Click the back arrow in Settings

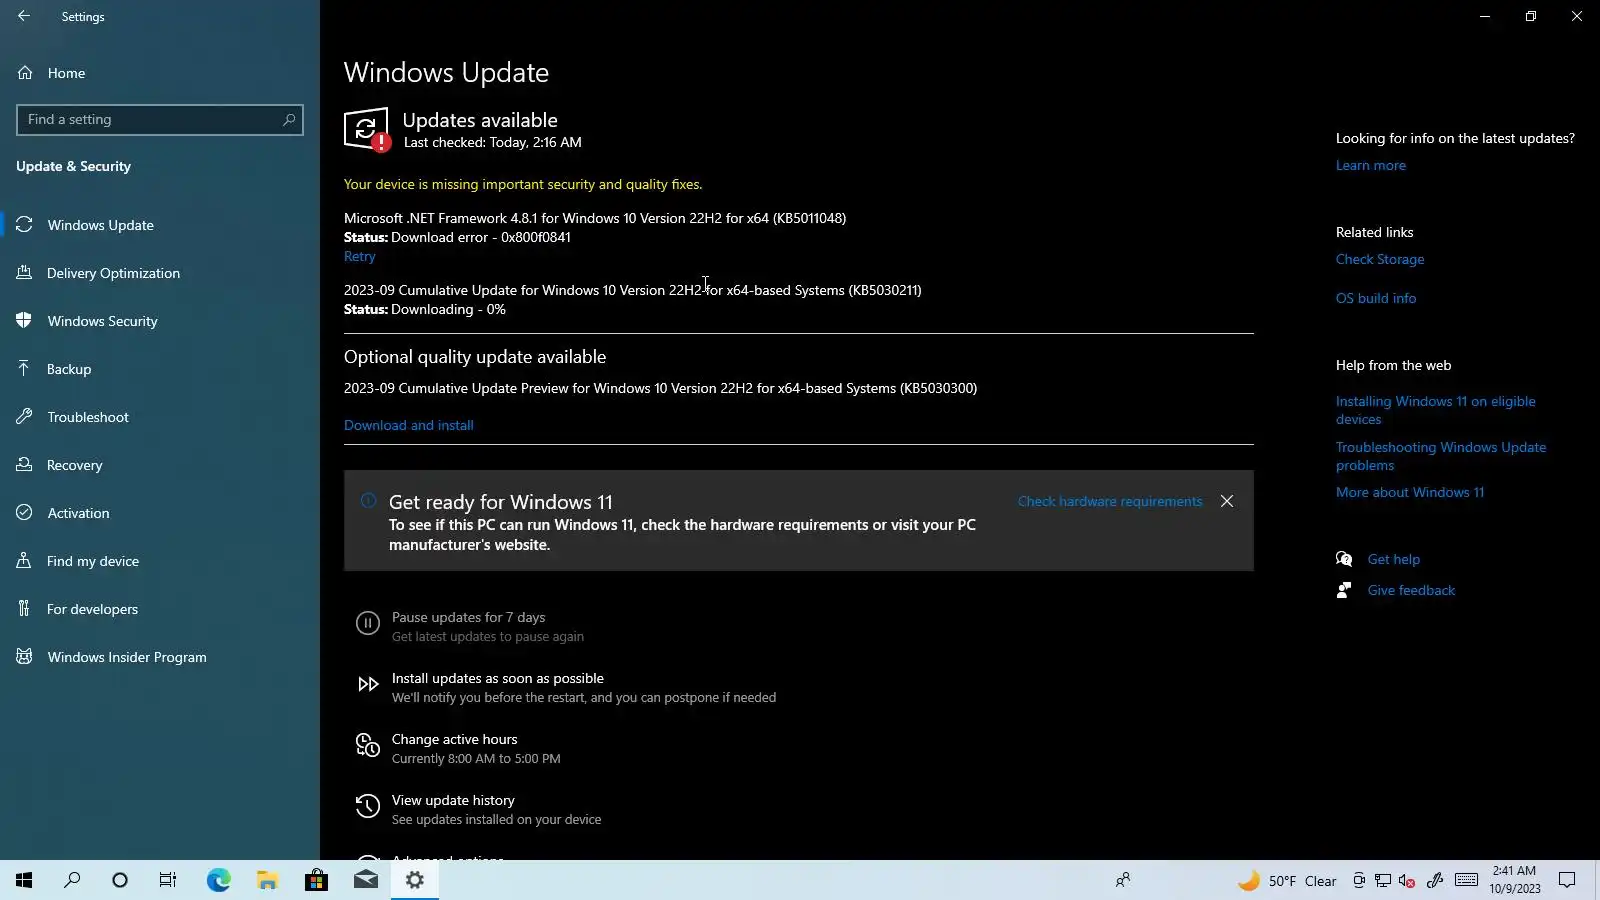[24, 16]
